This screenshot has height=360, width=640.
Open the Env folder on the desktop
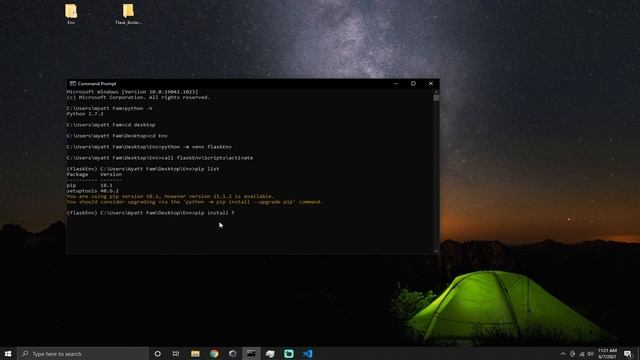[71, 14]
